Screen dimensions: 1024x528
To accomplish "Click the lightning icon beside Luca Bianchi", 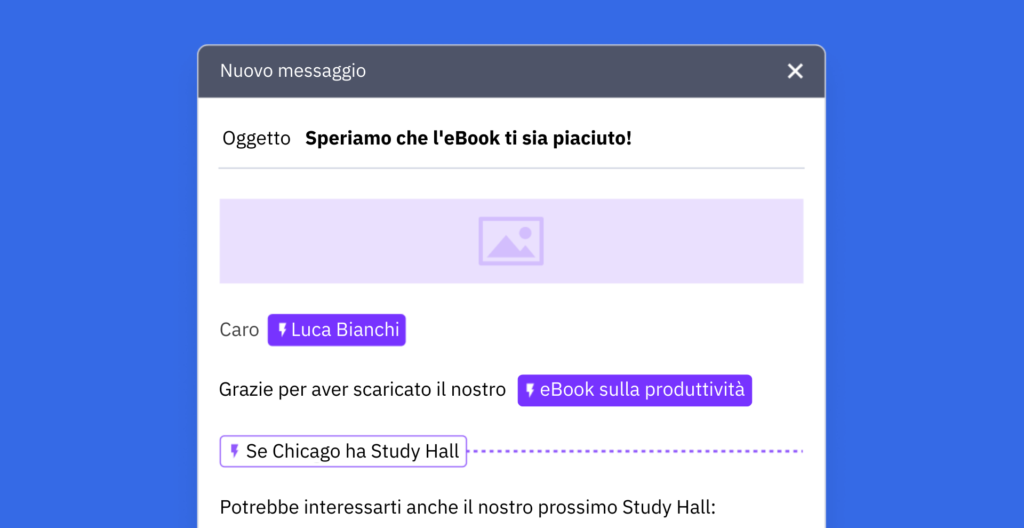I will click(282, 330).
